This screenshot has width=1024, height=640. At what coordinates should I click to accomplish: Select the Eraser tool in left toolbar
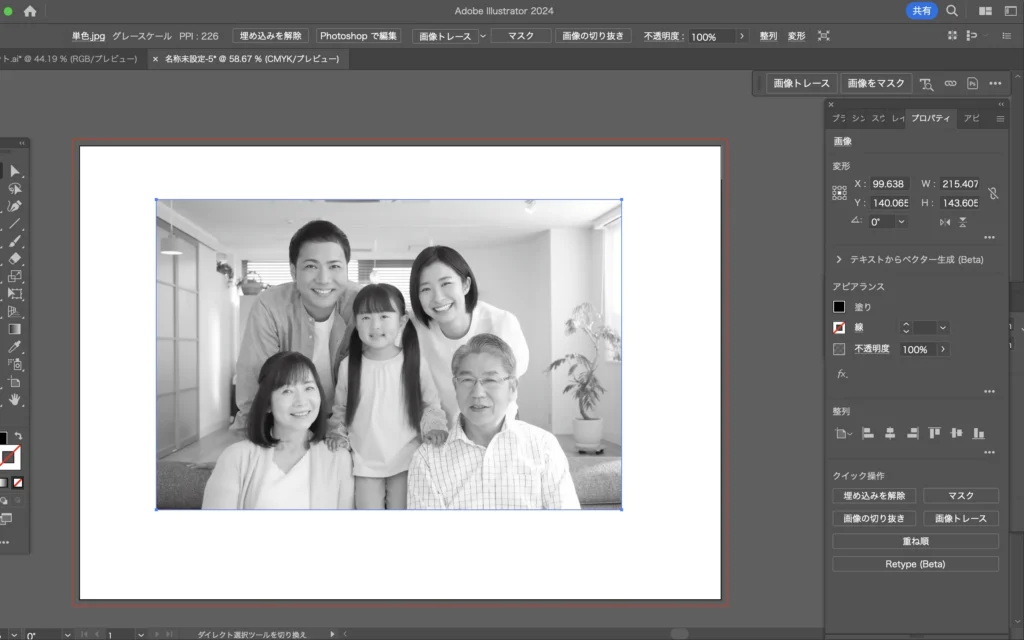pos(15,258)
